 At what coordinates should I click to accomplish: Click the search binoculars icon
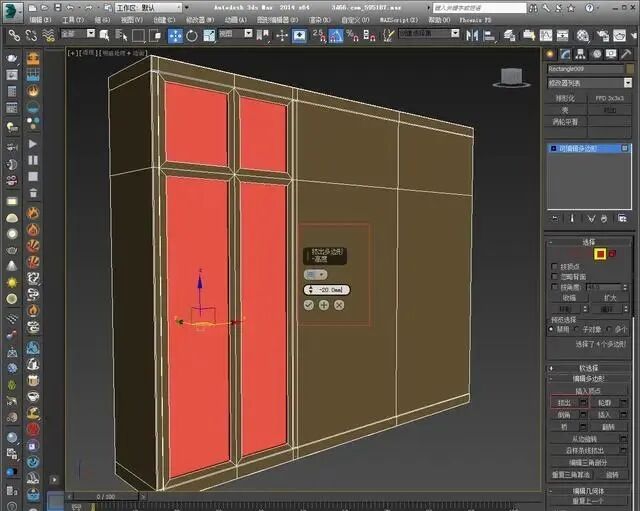[x=533, y=7]
